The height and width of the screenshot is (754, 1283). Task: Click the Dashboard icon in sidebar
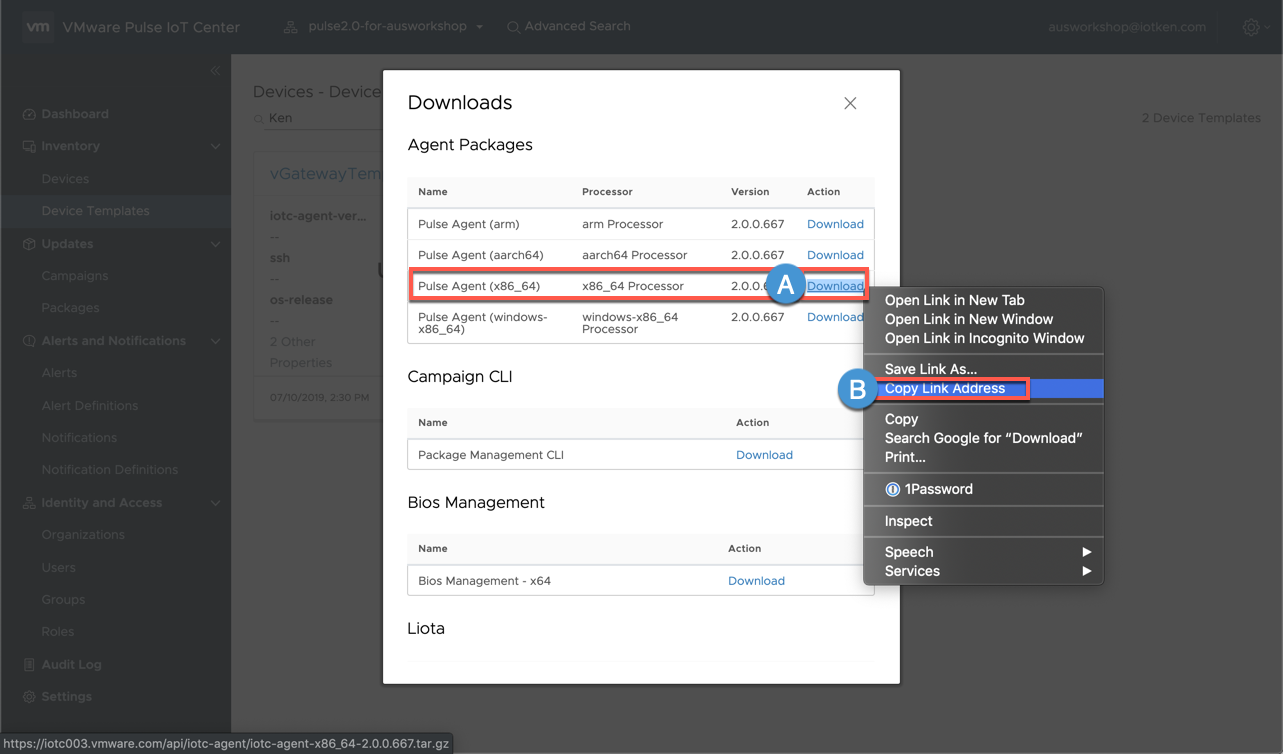[x=29, y=114]
